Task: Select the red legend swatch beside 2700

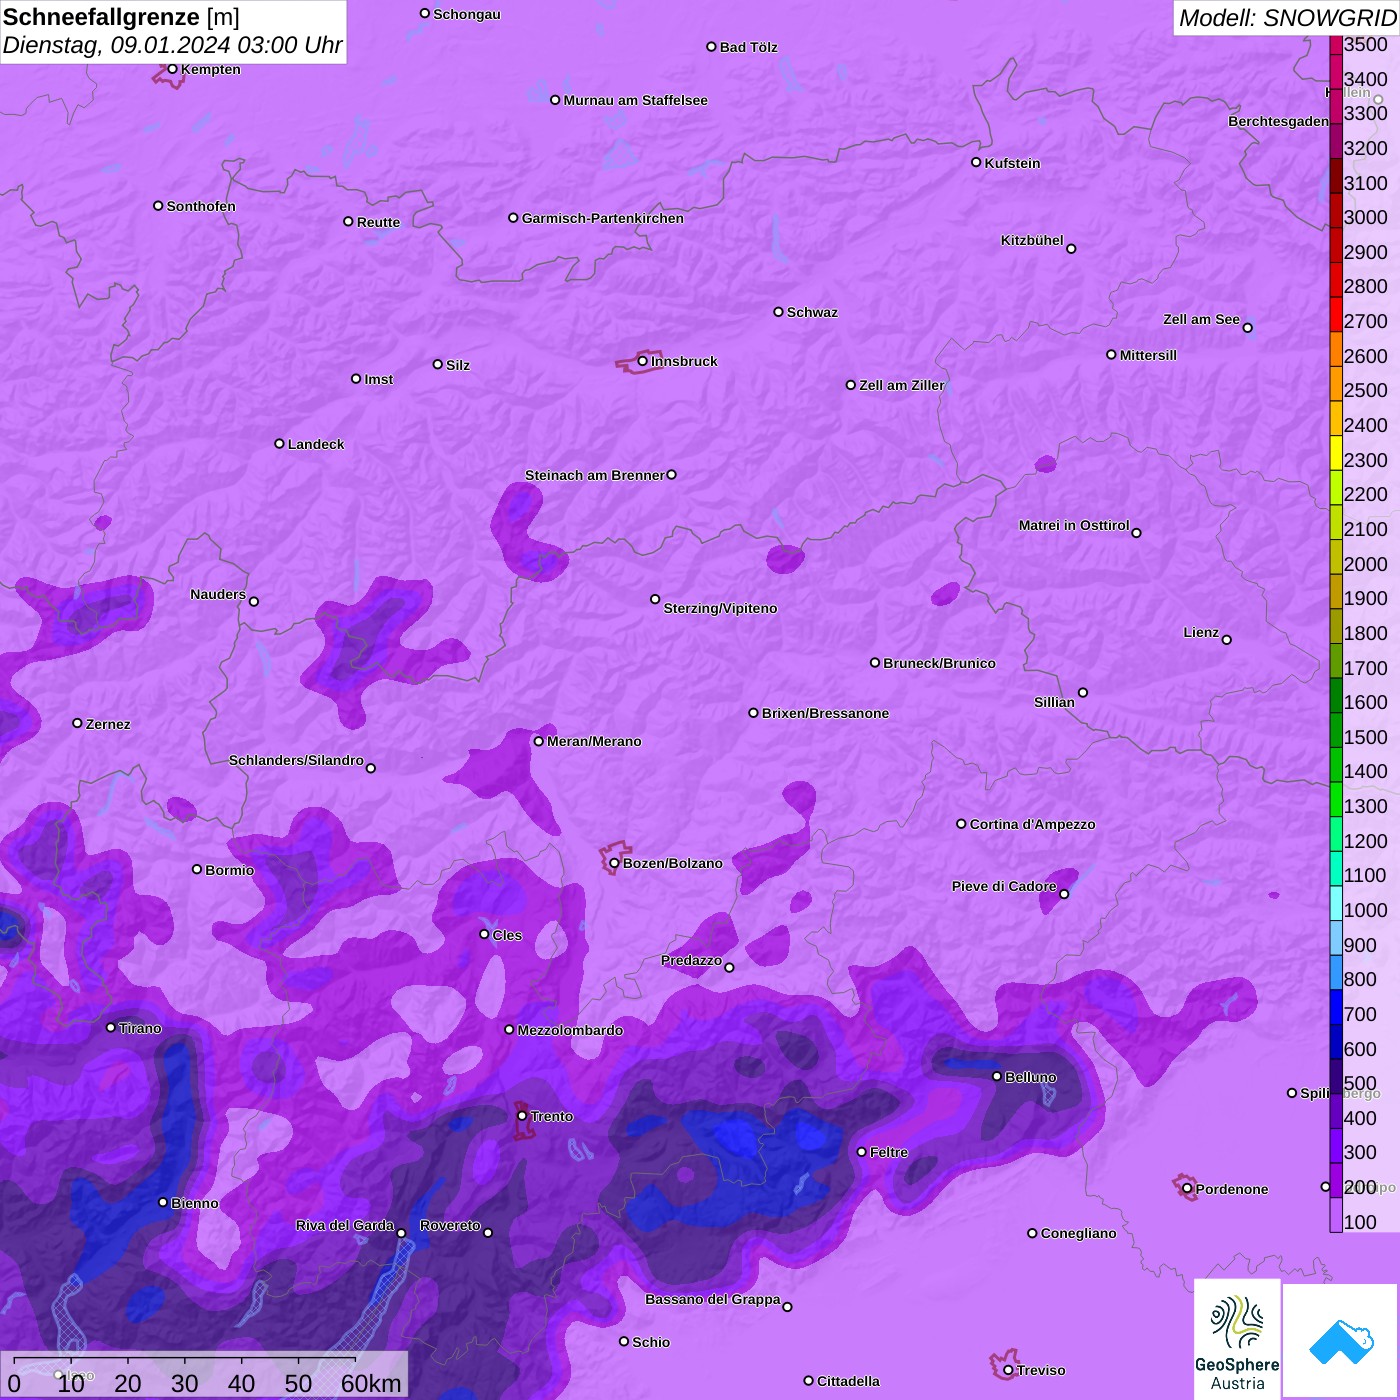Action: 1336,313
